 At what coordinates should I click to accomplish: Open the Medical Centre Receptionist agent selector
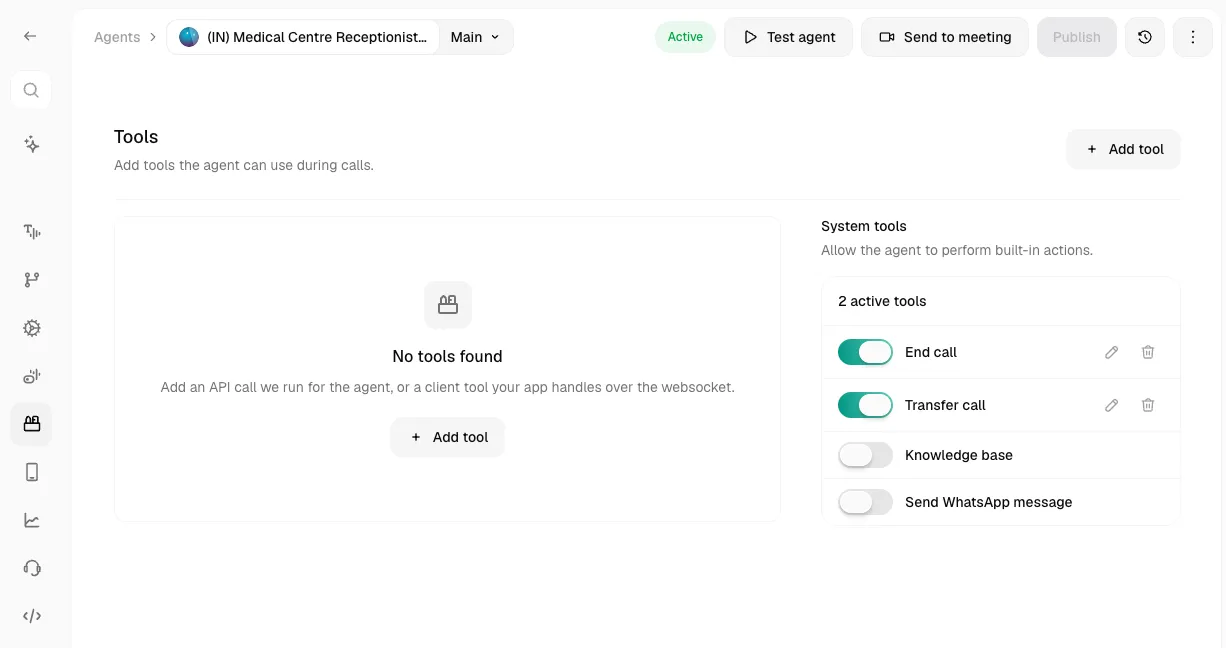[x=304, y=37]
